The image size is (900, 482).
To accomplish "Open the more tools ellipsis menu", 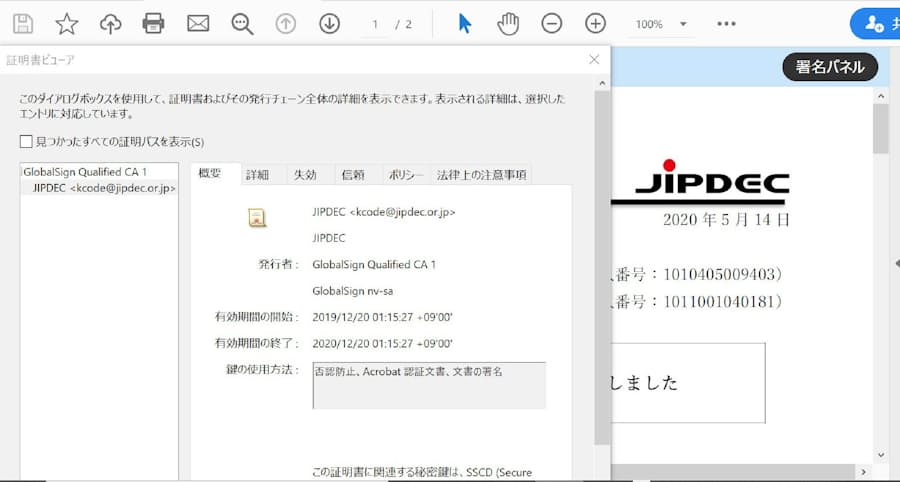I will click(x=727, y=24).
